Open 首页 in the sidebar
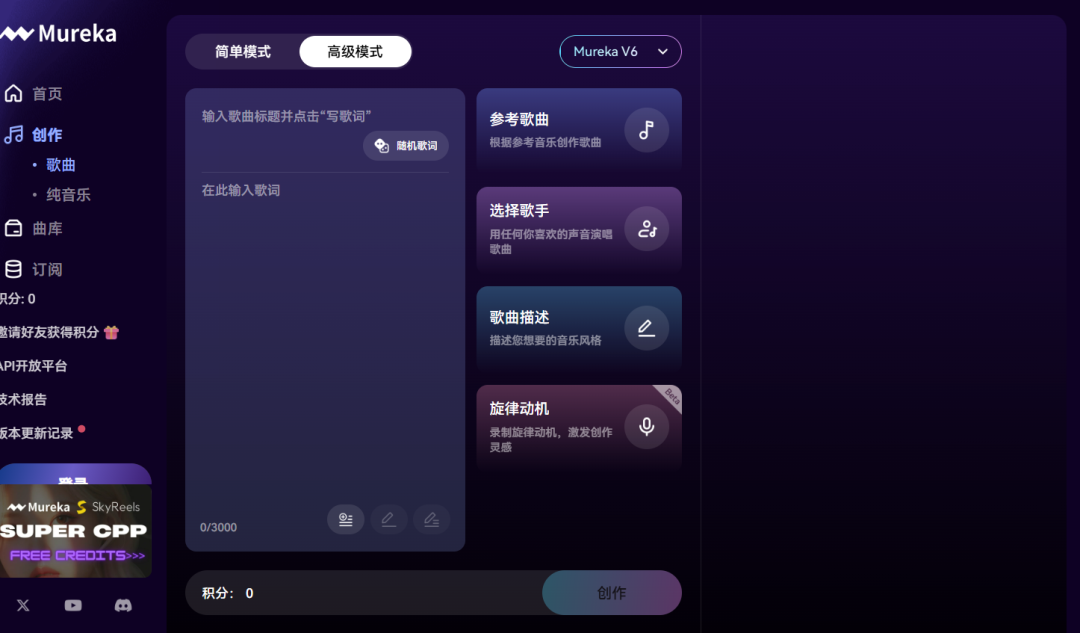Viewport: 1080px width, 633px height. point(47,94)
